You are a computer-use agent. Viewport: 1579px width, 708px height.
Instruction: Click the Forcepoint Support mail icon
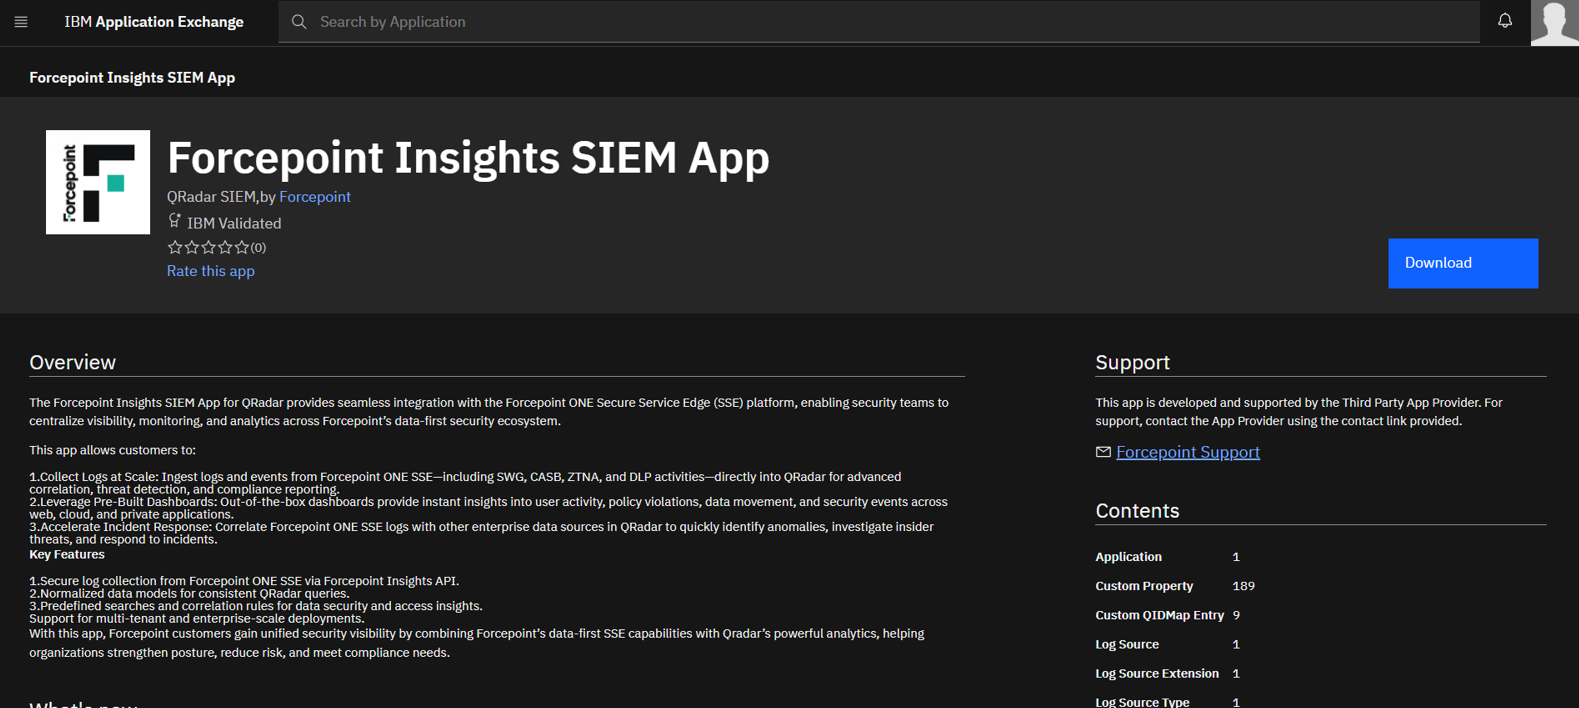(x=1103, y=452)
